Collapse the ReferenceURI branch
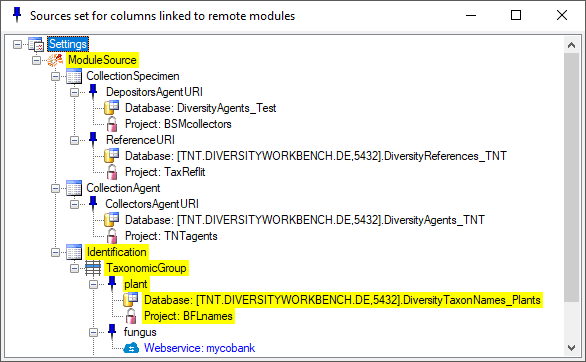The image size is (586, 362). pyautogui.click(x=74, y=140)
